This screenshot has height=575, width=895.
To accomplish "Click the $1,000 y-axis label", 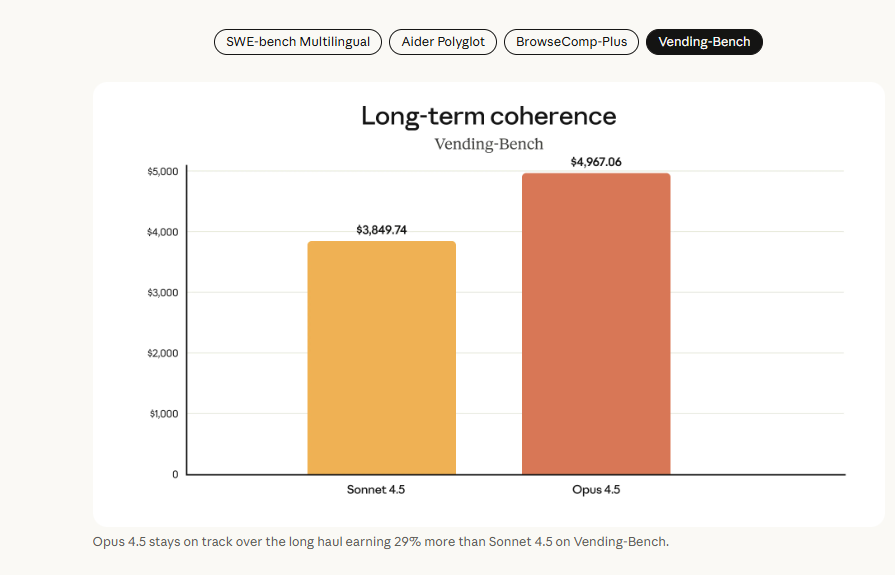I will (162, 414).
